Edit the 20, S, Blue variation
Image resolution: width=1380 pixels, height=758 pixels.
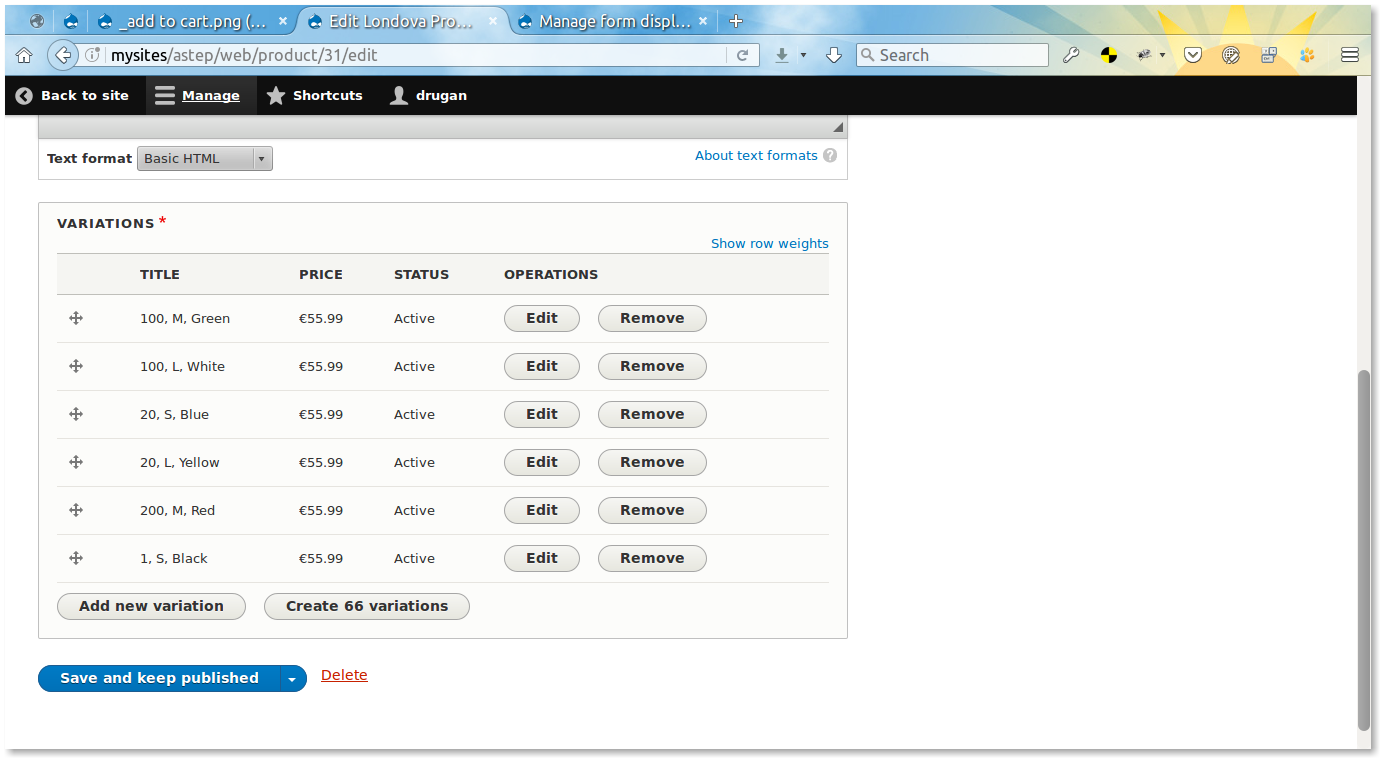541,414
